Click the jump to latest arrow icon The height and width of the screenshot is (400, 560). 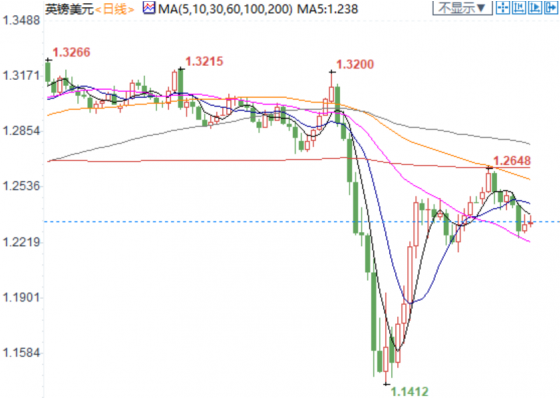pyautogui.click(x=551, y=8)
